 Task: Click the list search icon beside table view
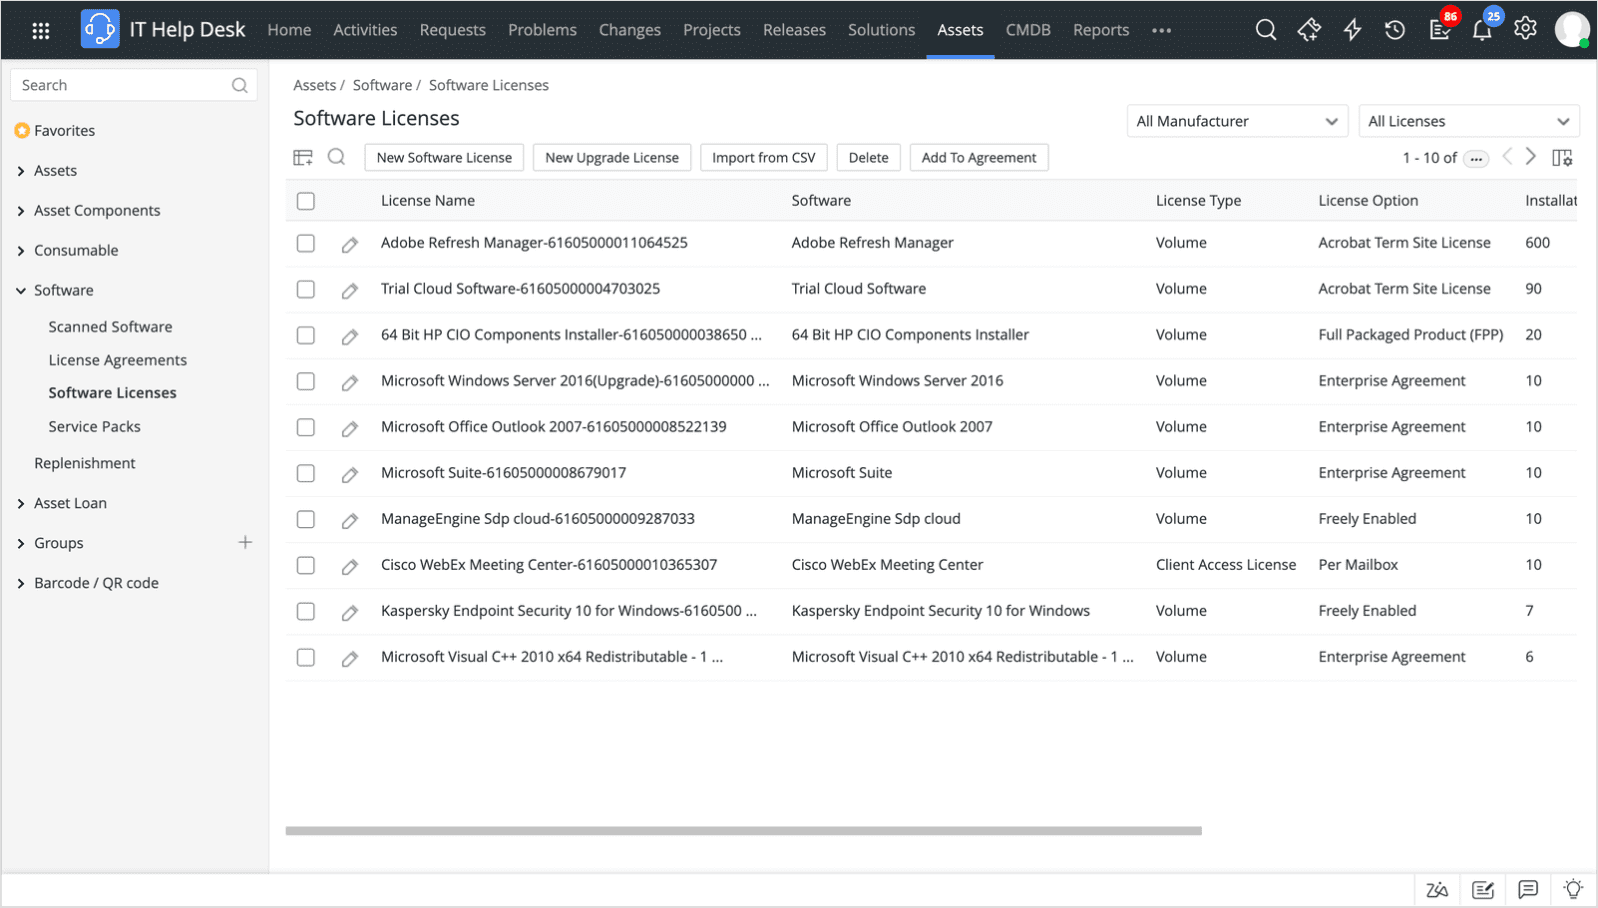click(x=337, y=157)
